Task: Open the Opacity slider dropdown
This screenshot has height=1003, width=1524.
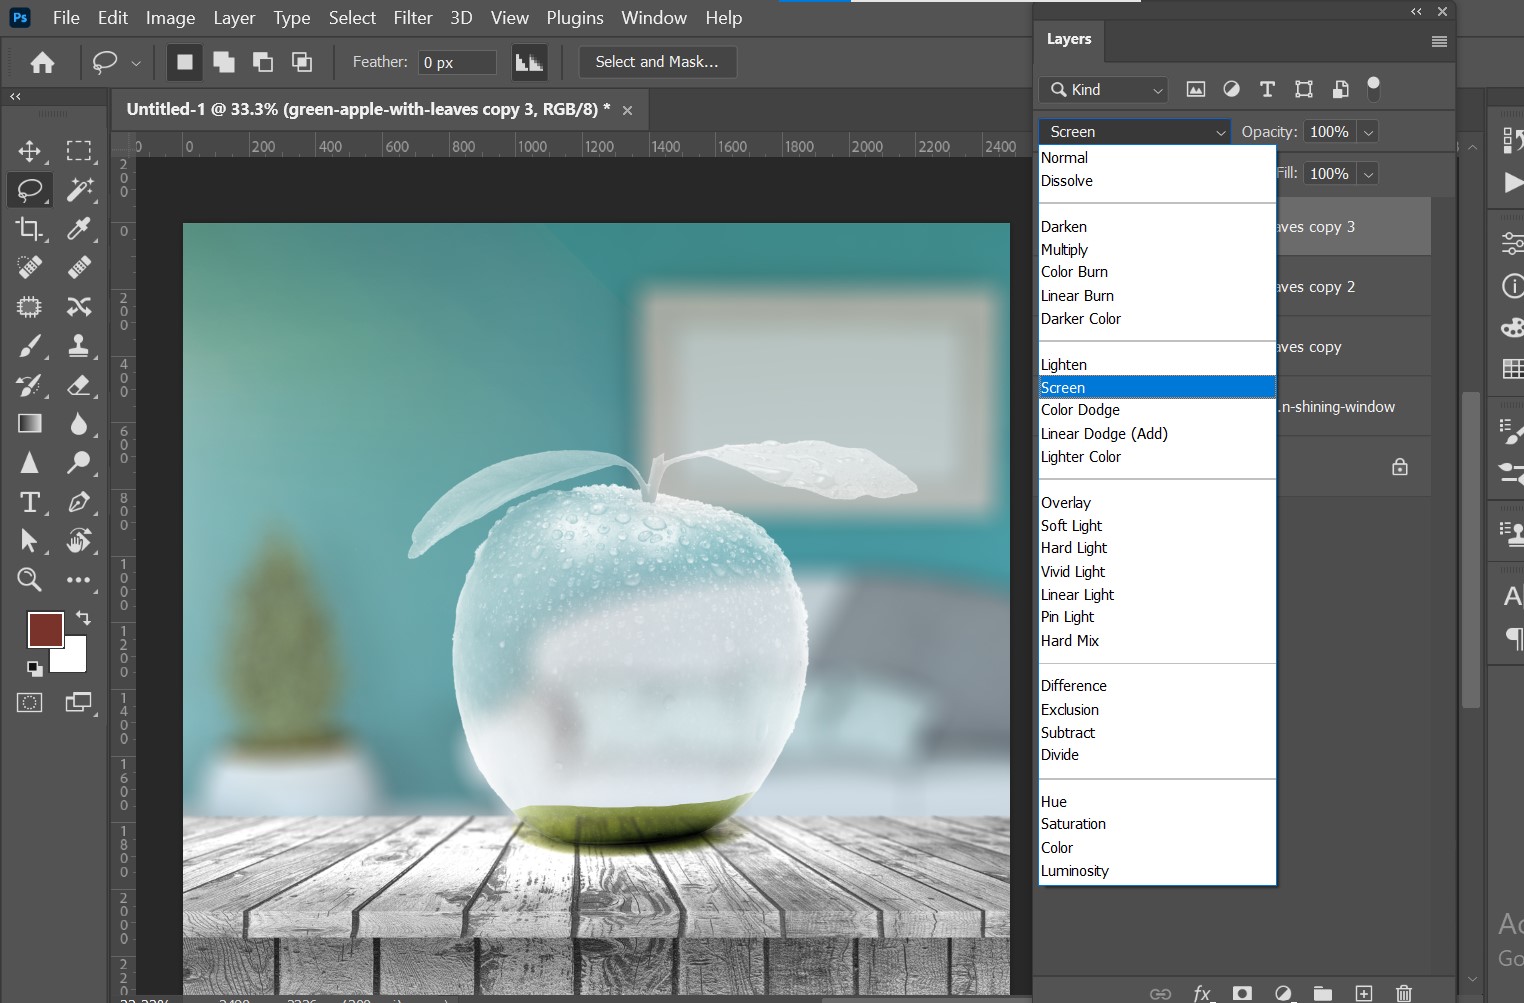Action: pyautogui.click(x=1368, y=132)
